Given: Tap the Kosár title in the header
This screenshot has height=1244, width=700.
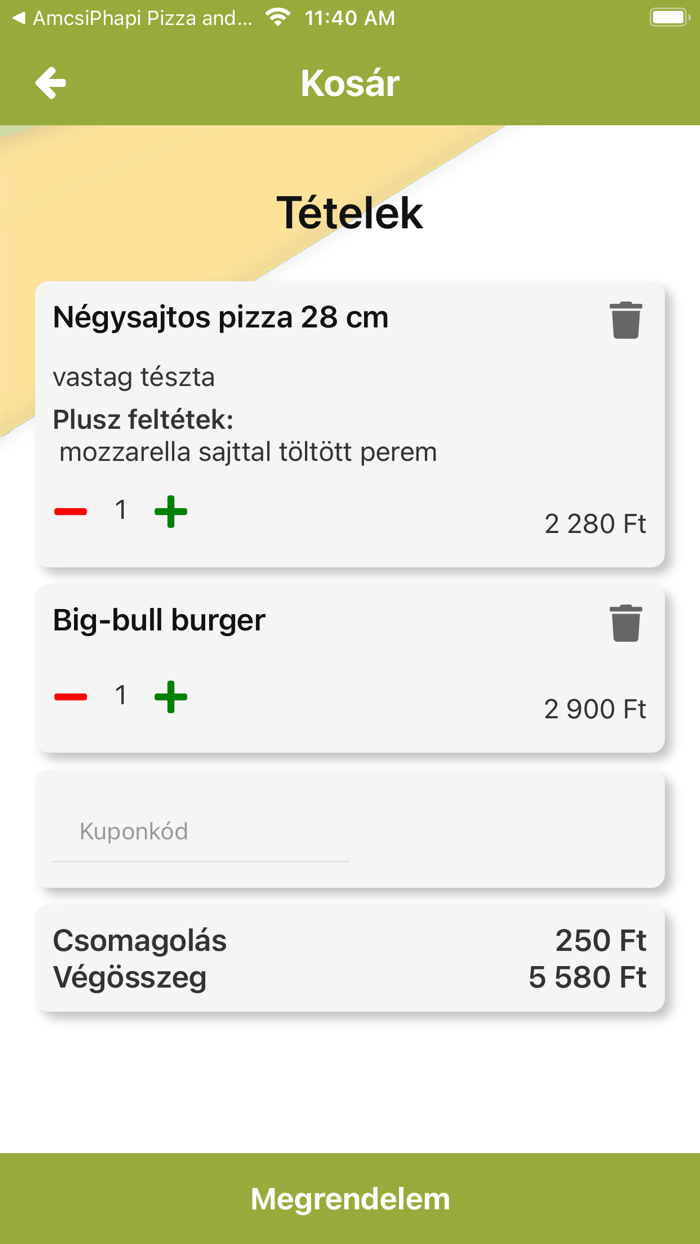Looking at the screenshot, I should tap(349, 83).
